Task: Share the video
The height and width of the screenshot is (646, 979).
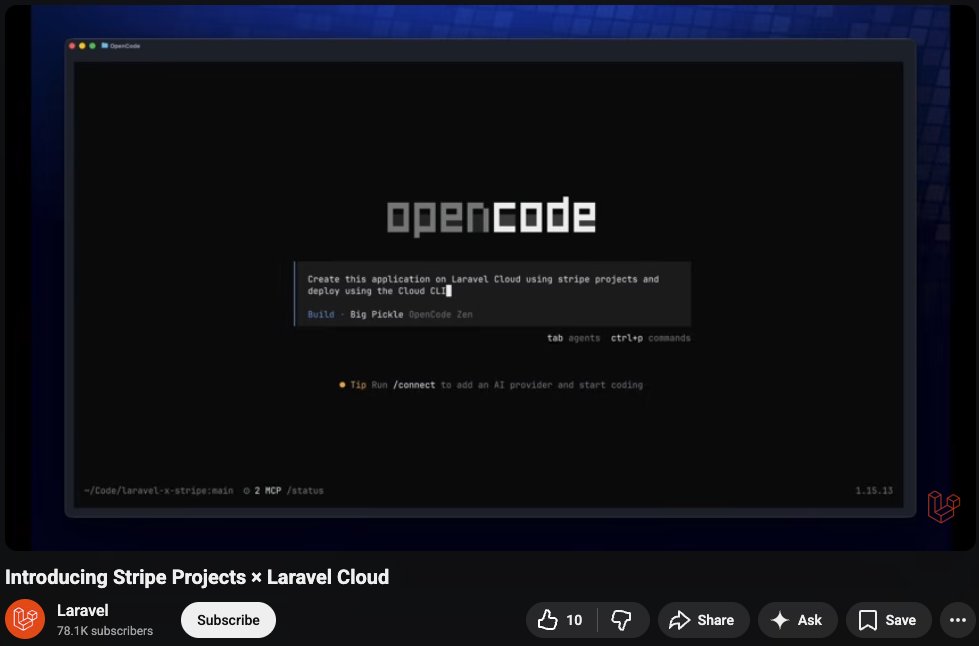Action: 704,620
